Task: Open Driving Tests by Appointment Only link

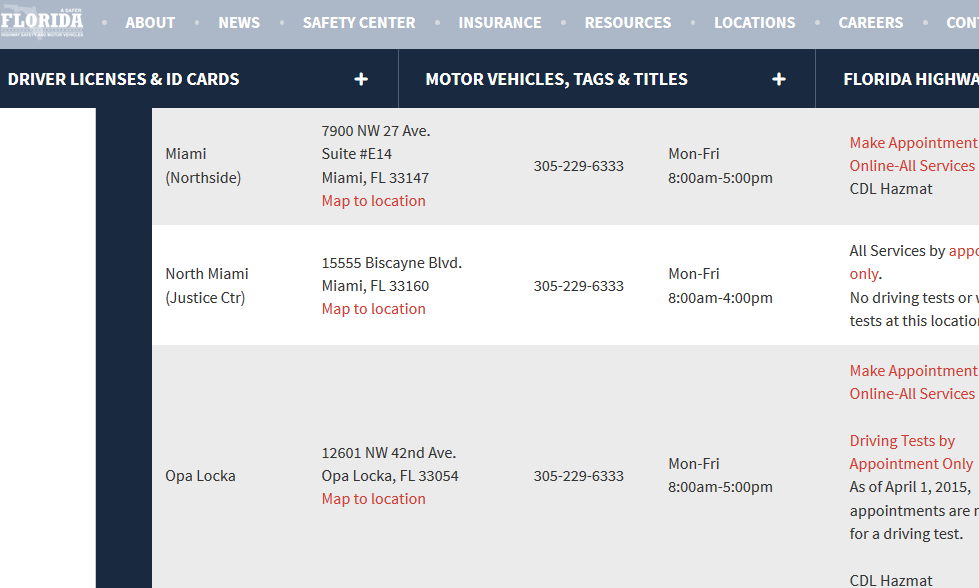Action: coord(911,452)
